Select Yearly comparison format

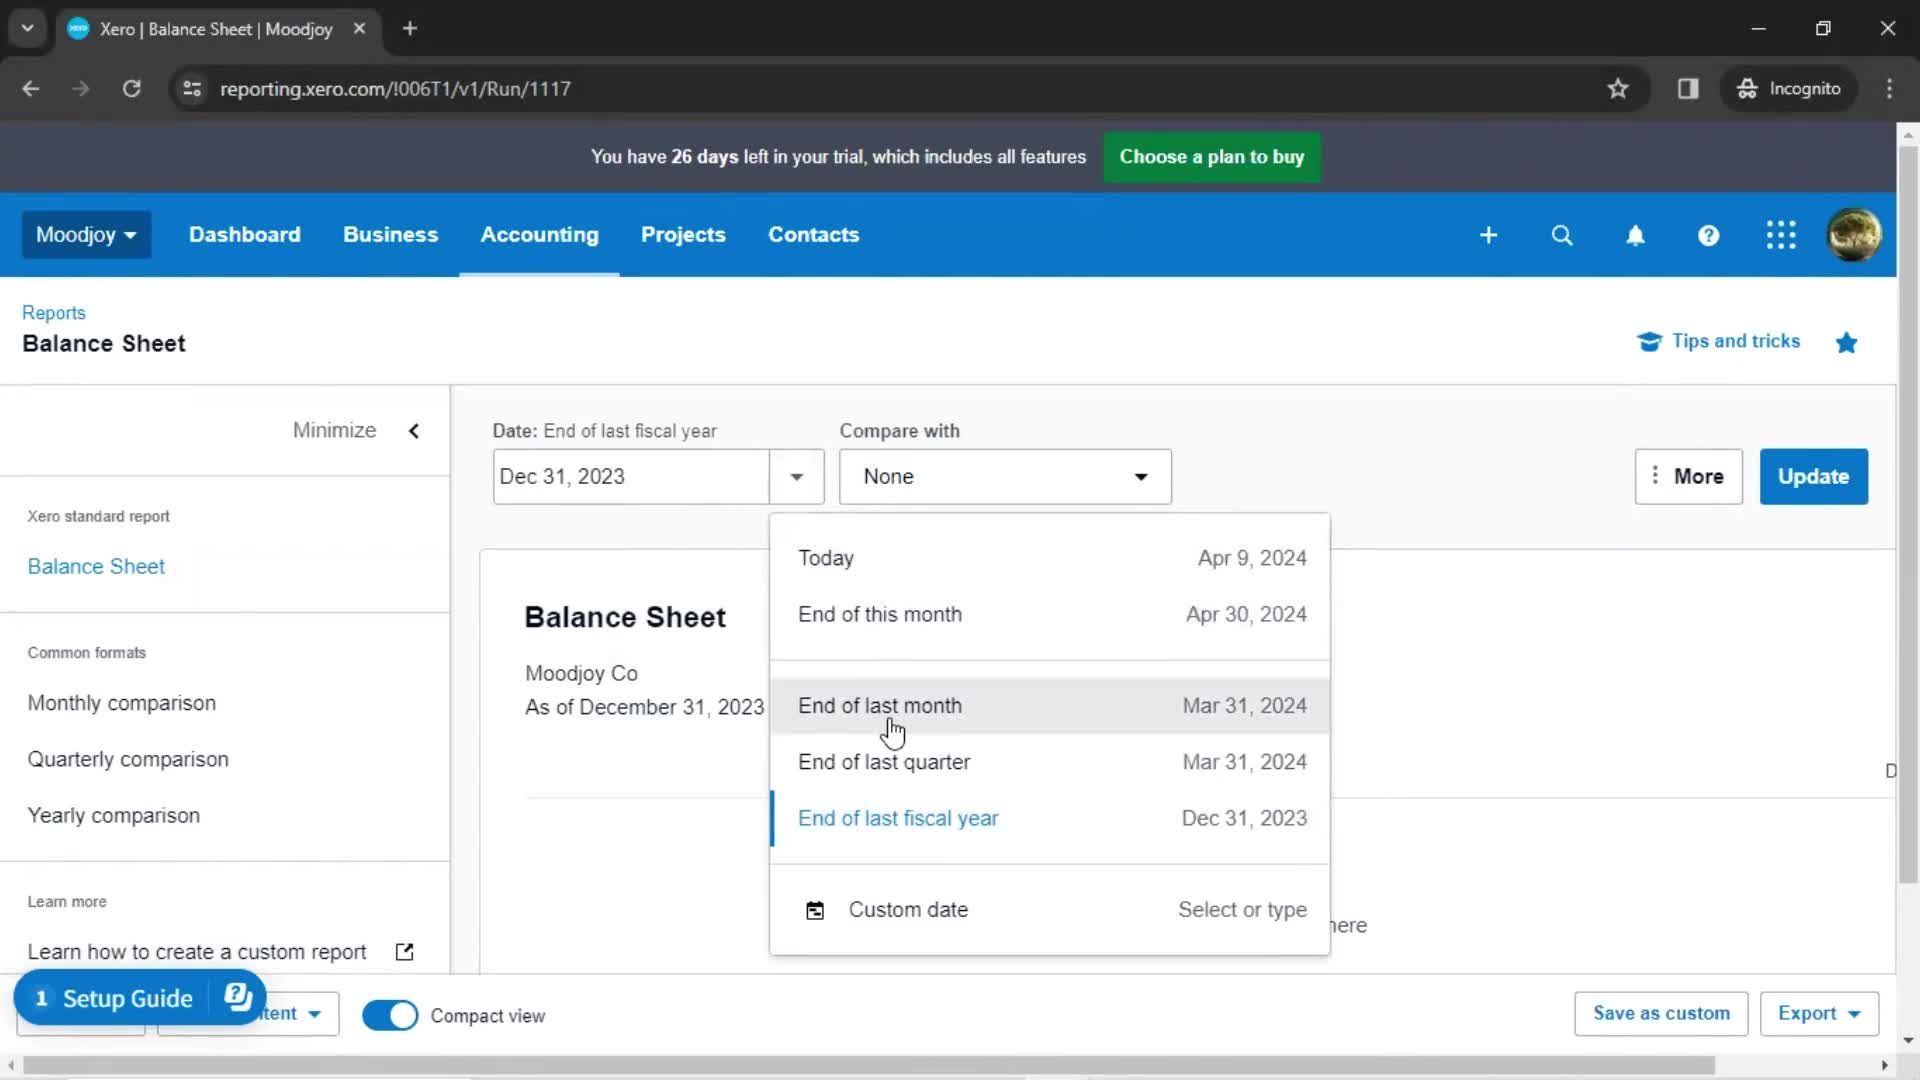(x=113, y=815)
